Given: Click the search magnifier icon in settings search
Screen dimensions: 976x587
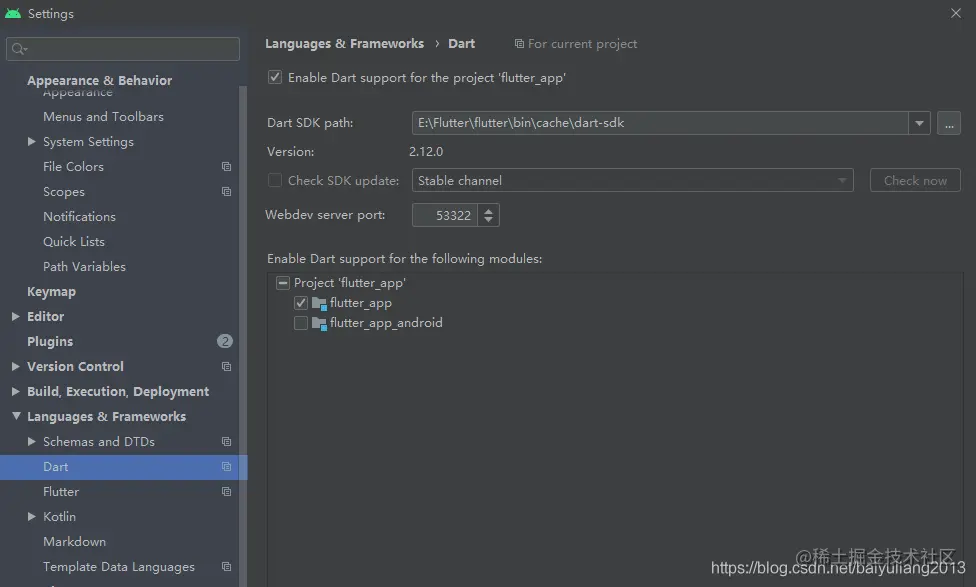Looking at the screenshot, I should pyautogui.click(x=19, y=49).
